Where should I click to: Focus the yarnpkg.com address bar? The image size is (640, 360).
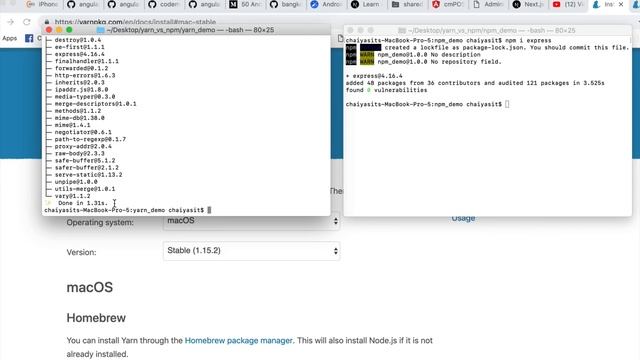point(135,22)
